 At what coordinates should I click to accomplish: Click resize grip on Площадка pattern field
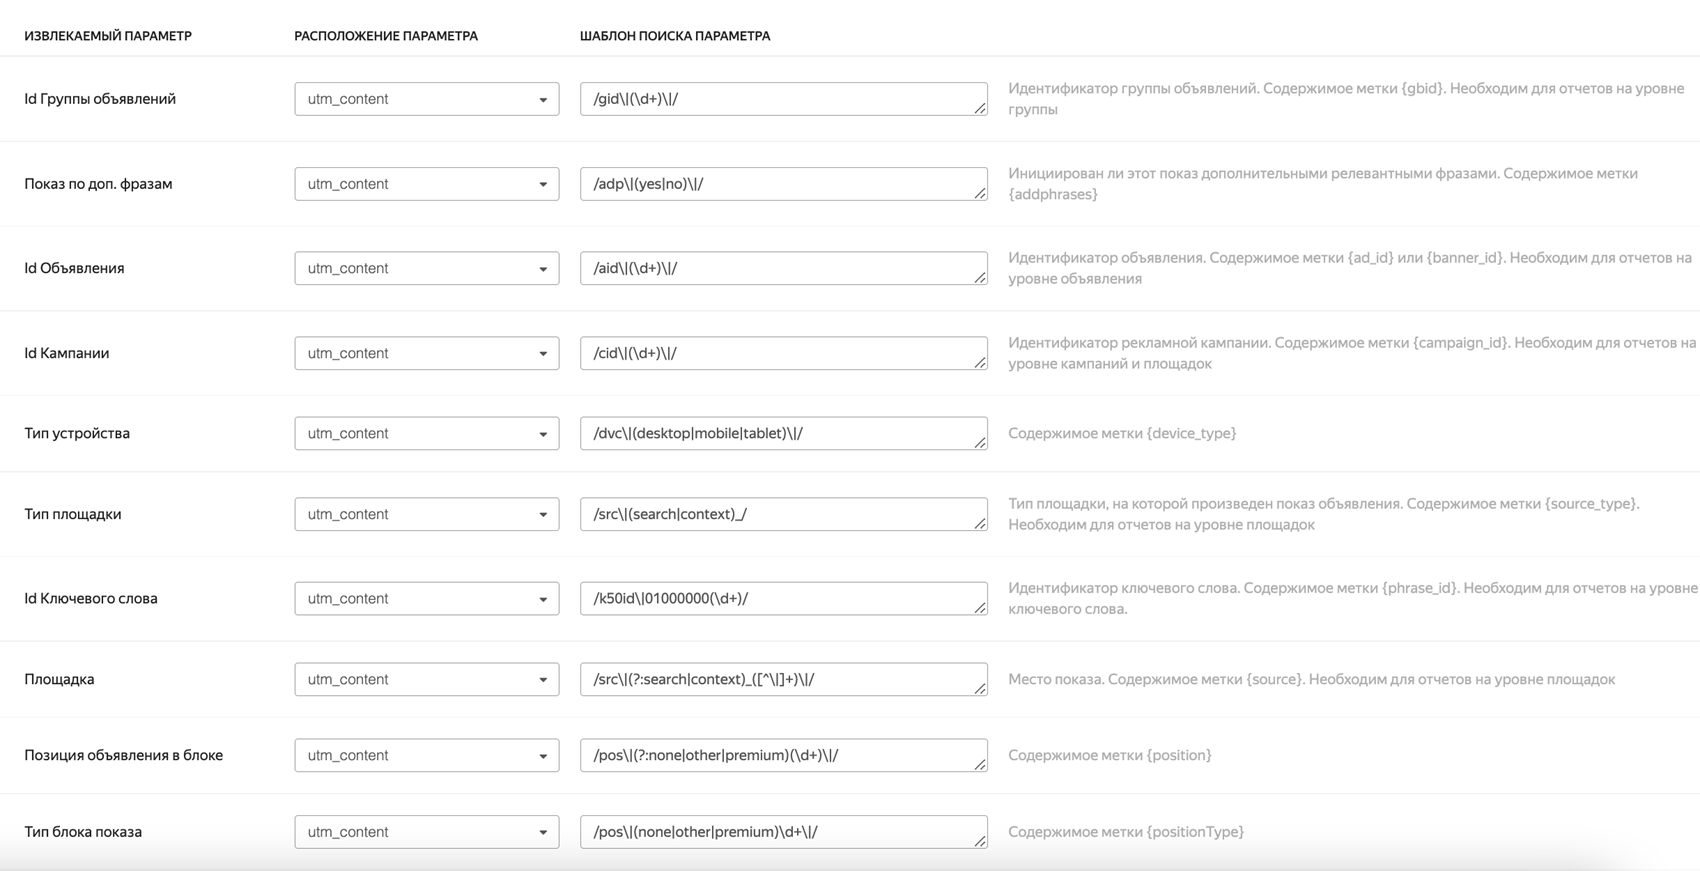[980, 688]
